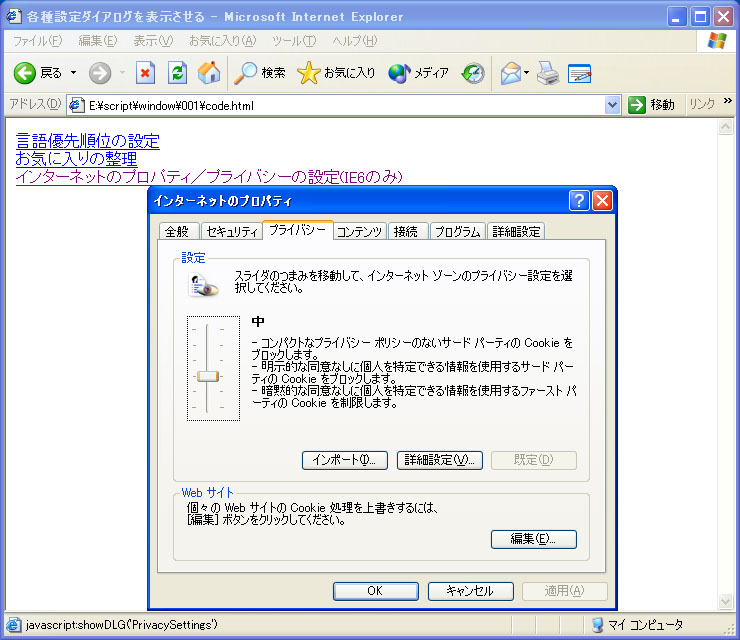Open the 編集(E) menu
740x640 pixels.
pyautogui.click(x=98, y=41)
